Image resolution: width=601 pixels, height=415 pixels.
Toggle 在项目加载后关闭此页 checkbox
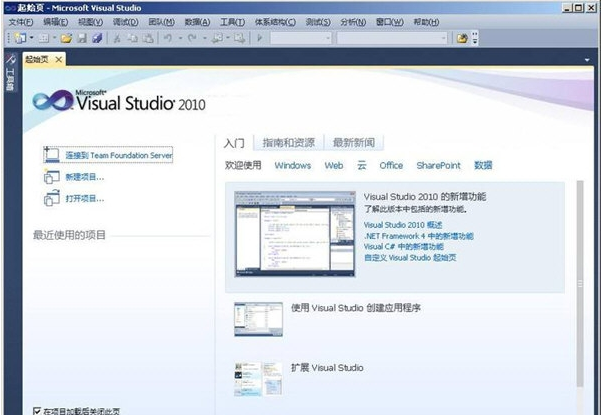(37, 411)
